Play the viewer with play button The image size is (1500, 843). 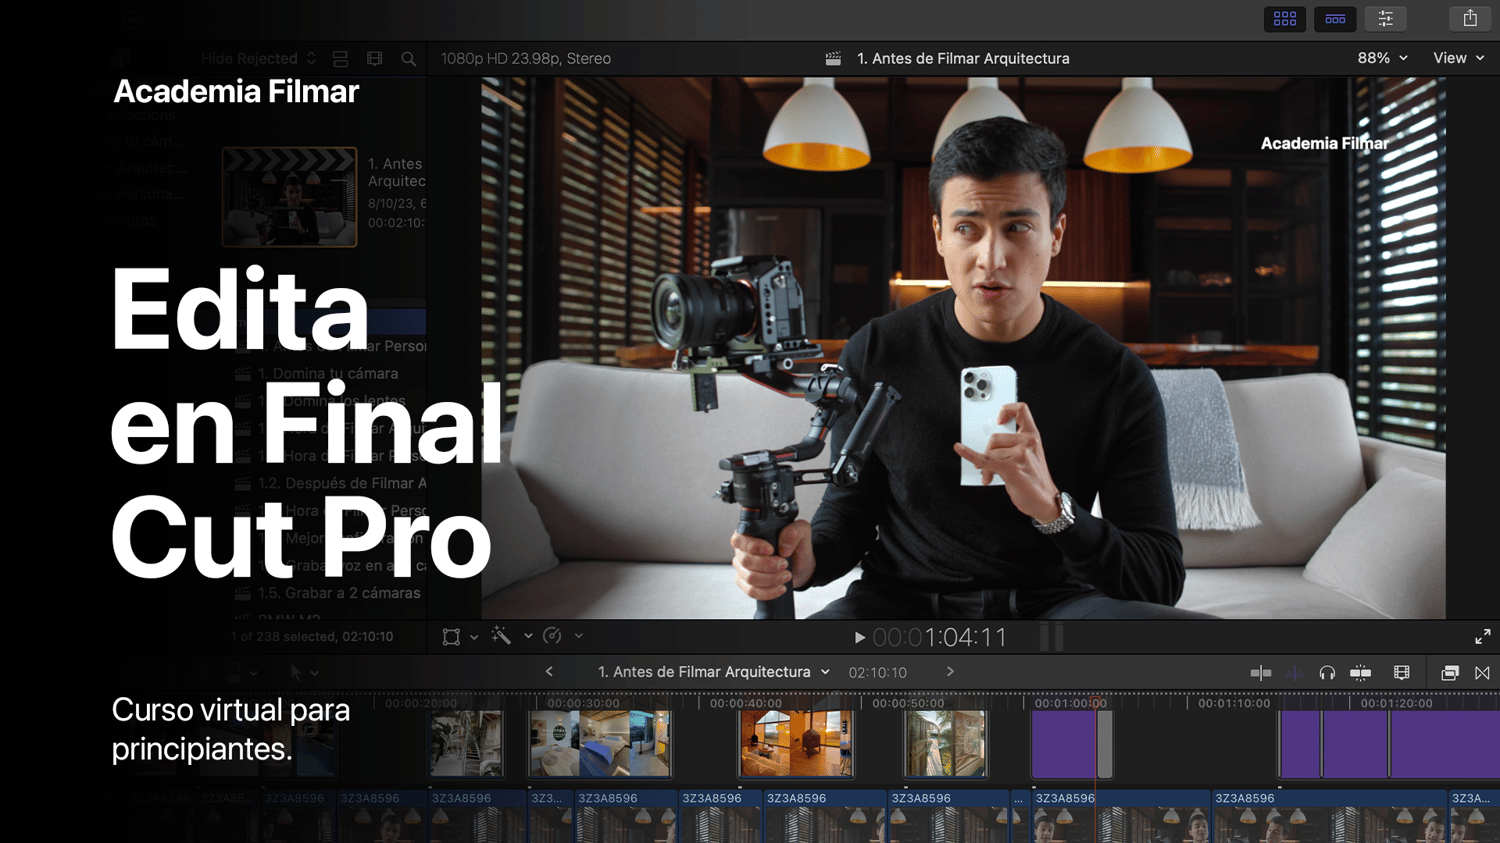[859, 637]
